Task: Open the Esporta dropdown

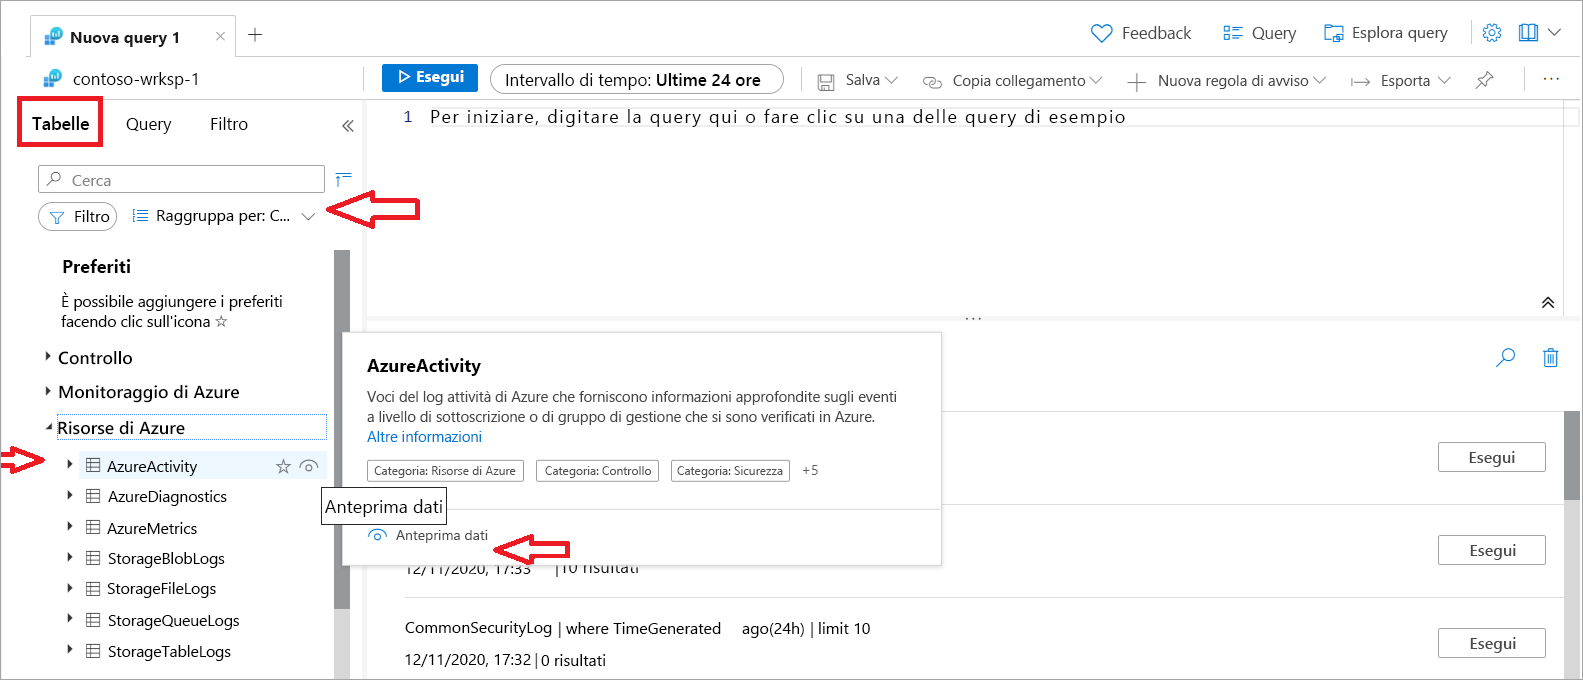Action: pyautogui.click(x=1400, y=80)
